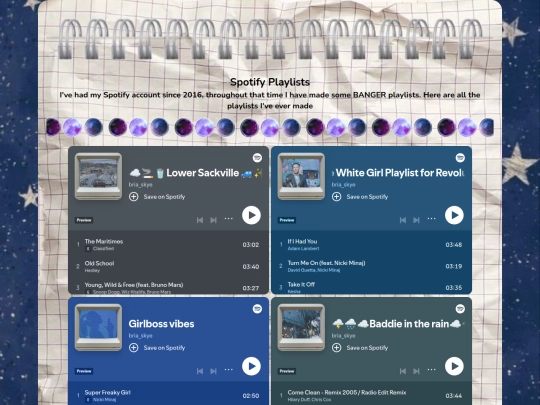Open more options menu in Baddie in the rain player
540x405 pixels.
[432, 369]
